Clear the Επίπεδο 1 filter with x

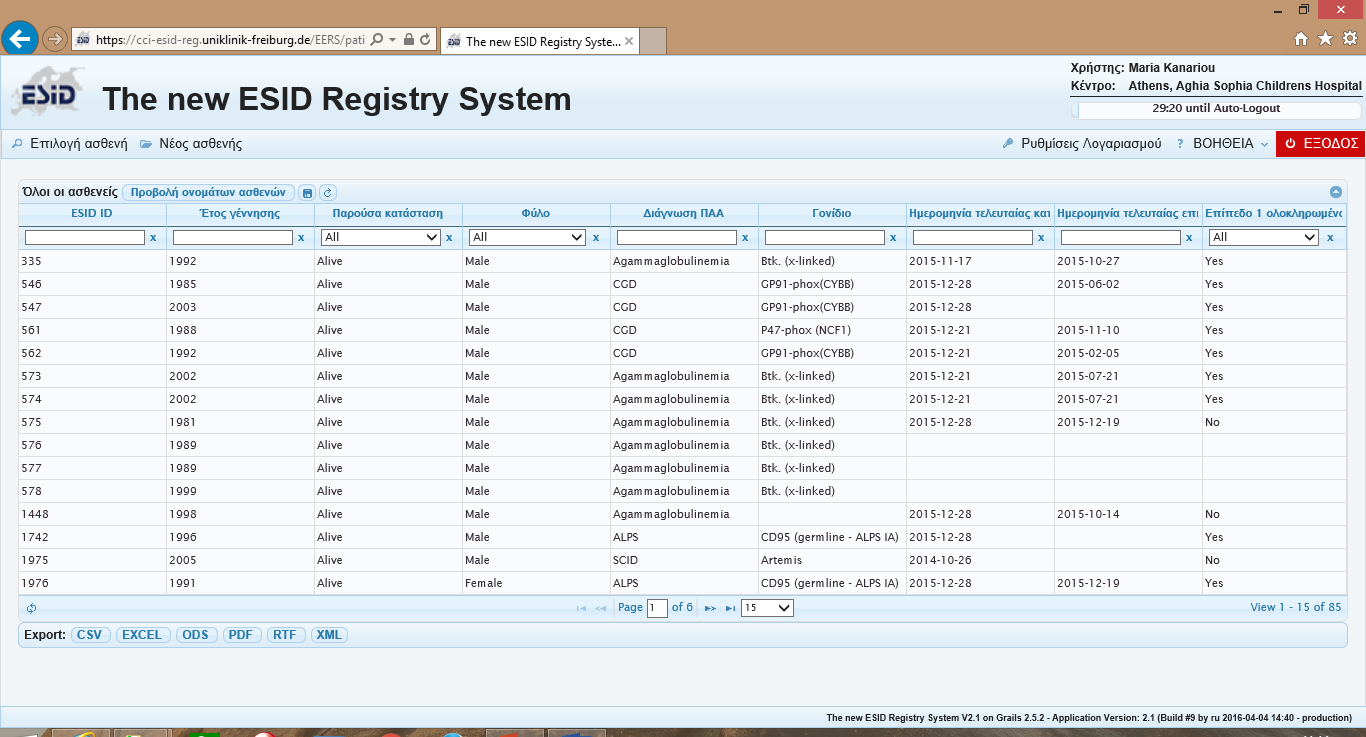click(x=1330, y=238)
